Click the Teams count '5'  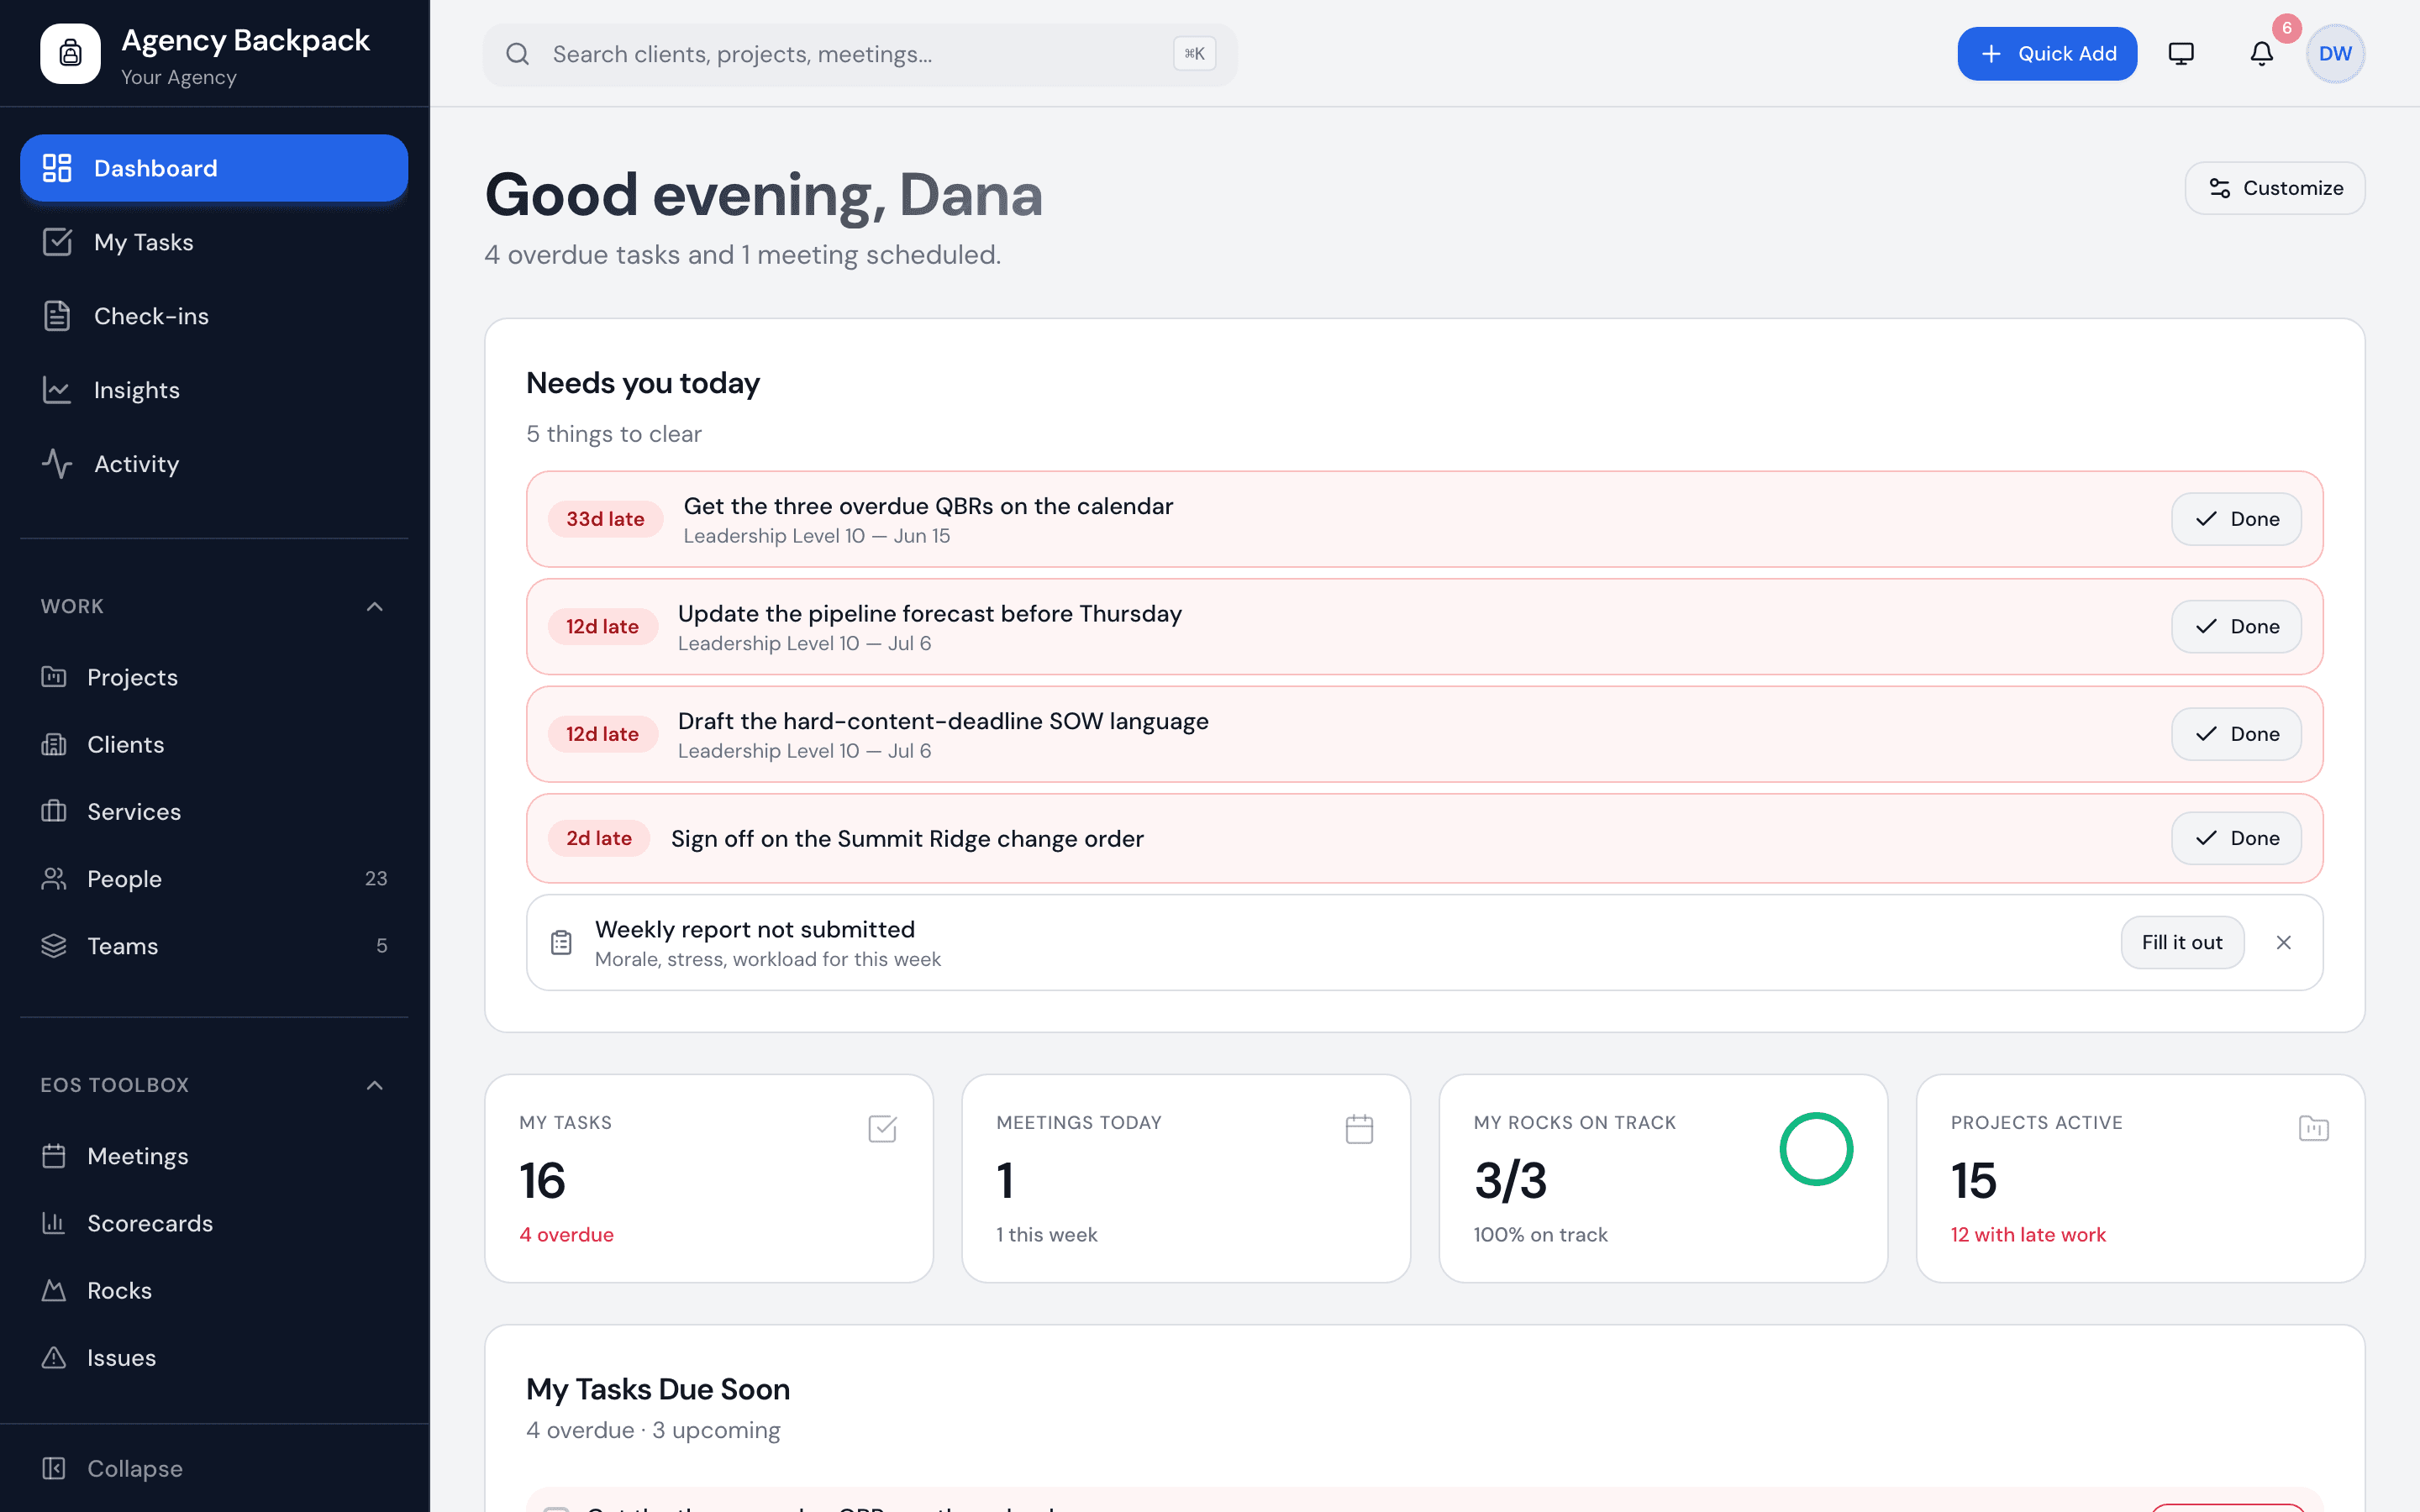tap(382, 945)
